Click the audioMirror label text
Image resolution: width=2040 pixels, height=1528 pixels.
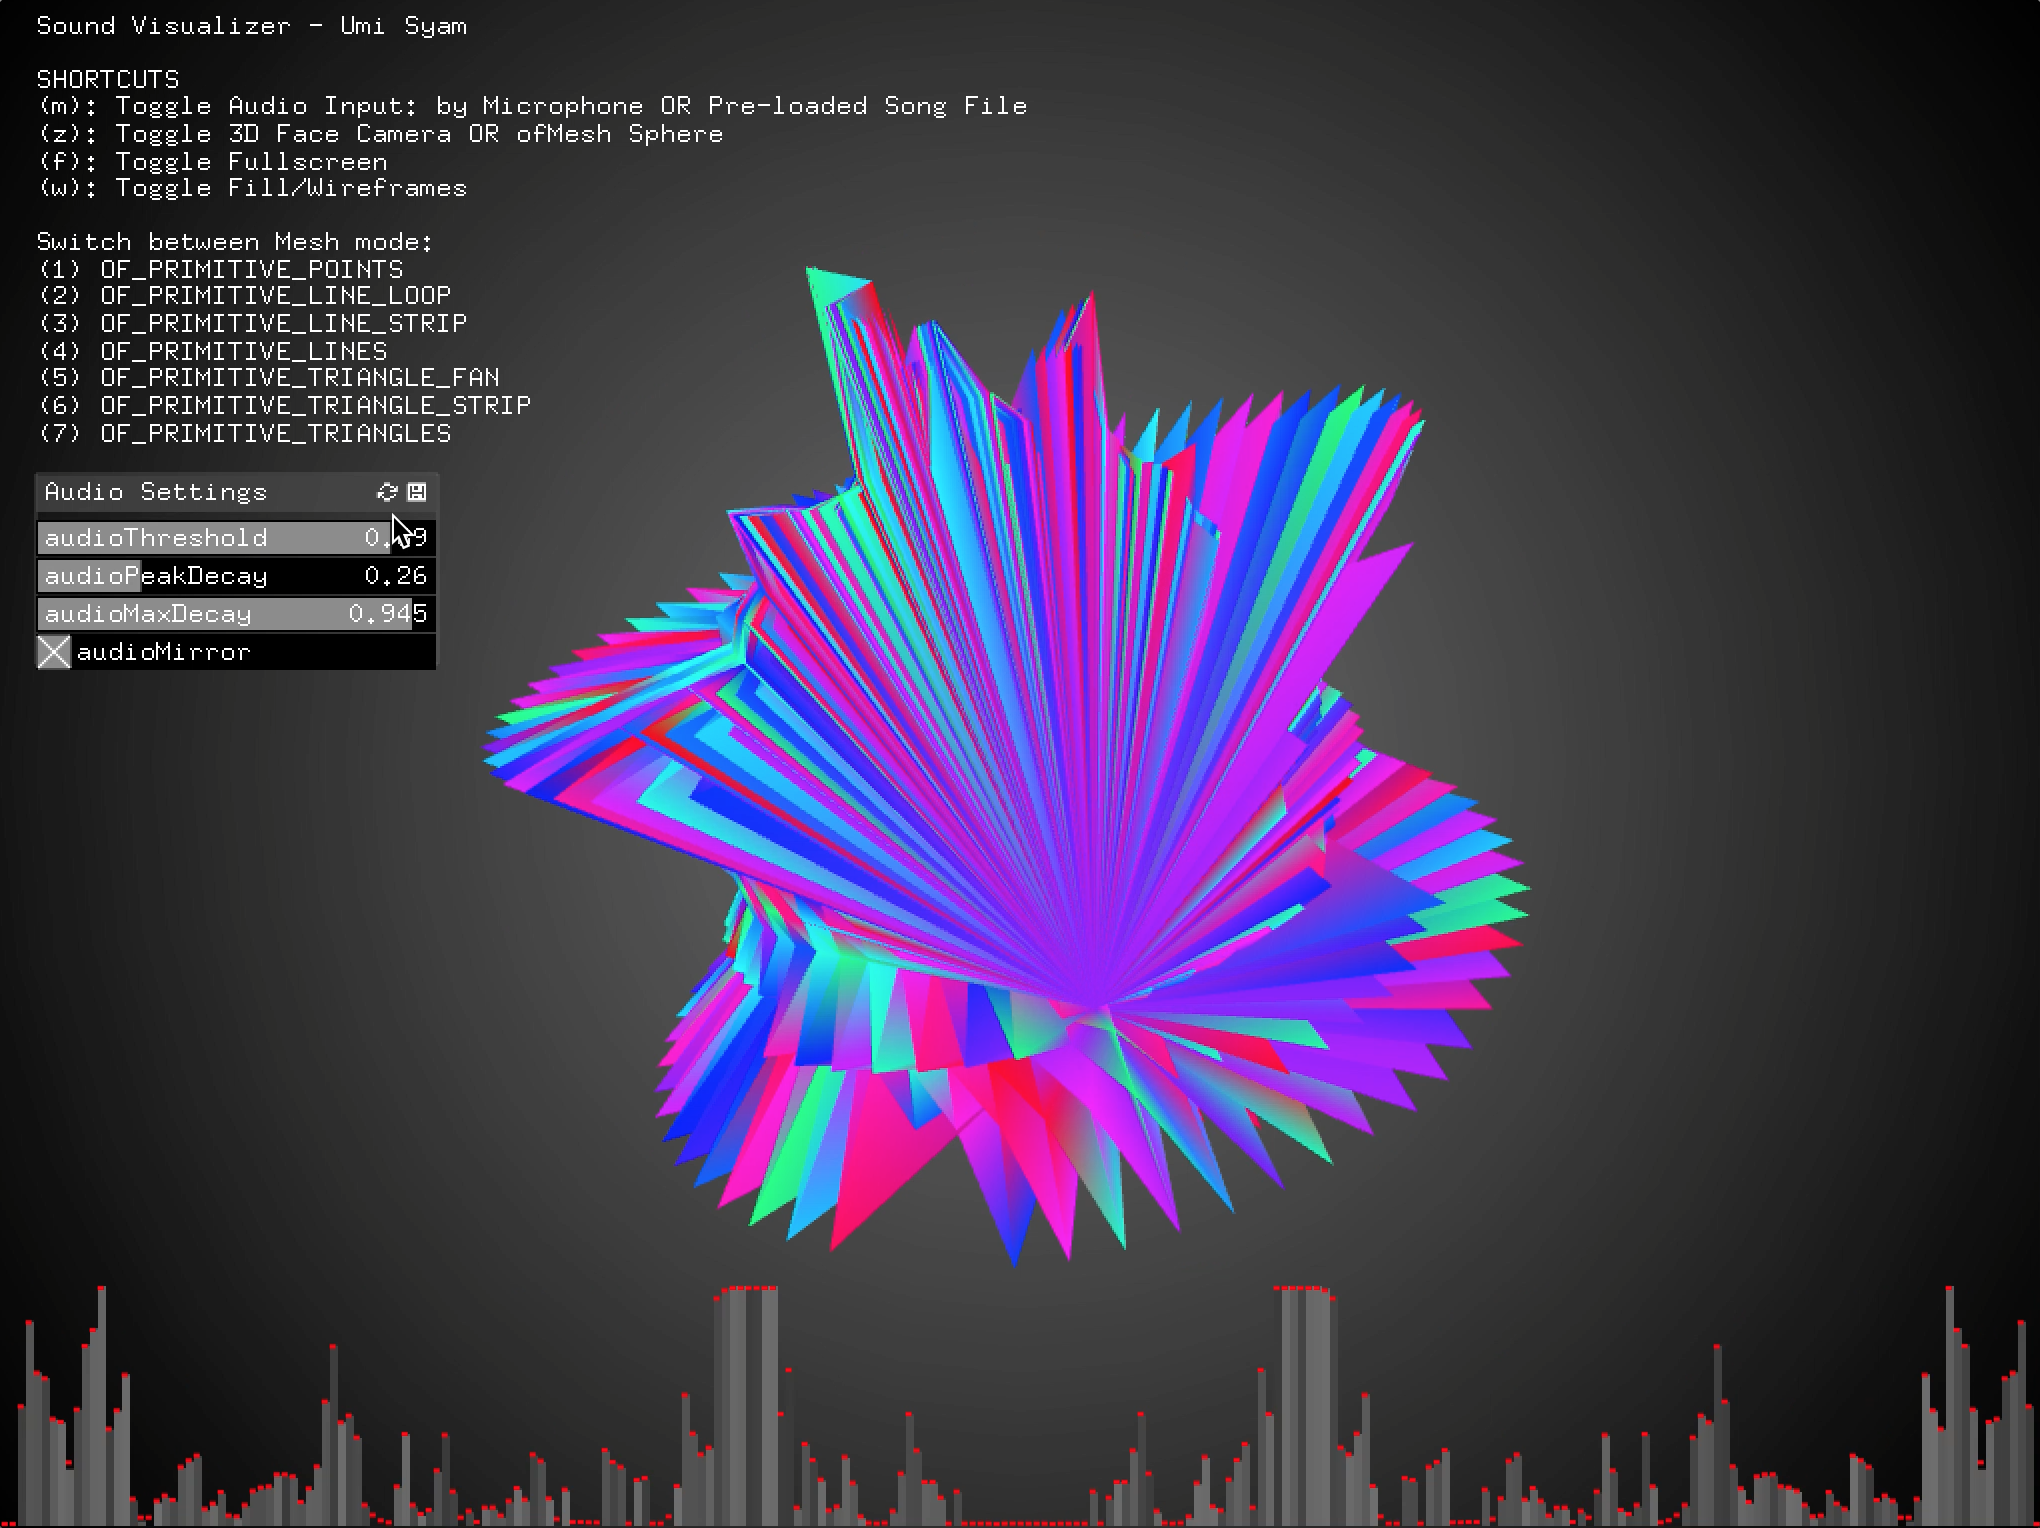click(x=164, y=652)
